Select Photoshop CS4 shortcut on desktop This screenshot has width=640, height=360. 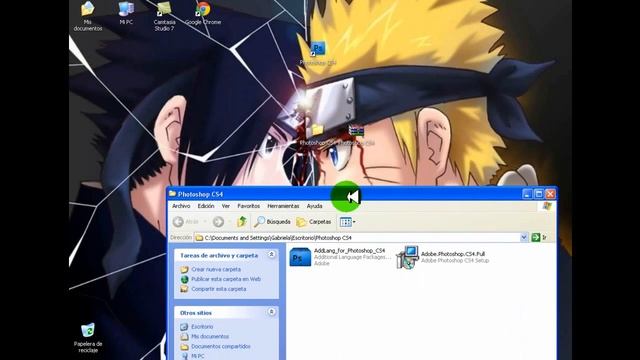point(318,53)
